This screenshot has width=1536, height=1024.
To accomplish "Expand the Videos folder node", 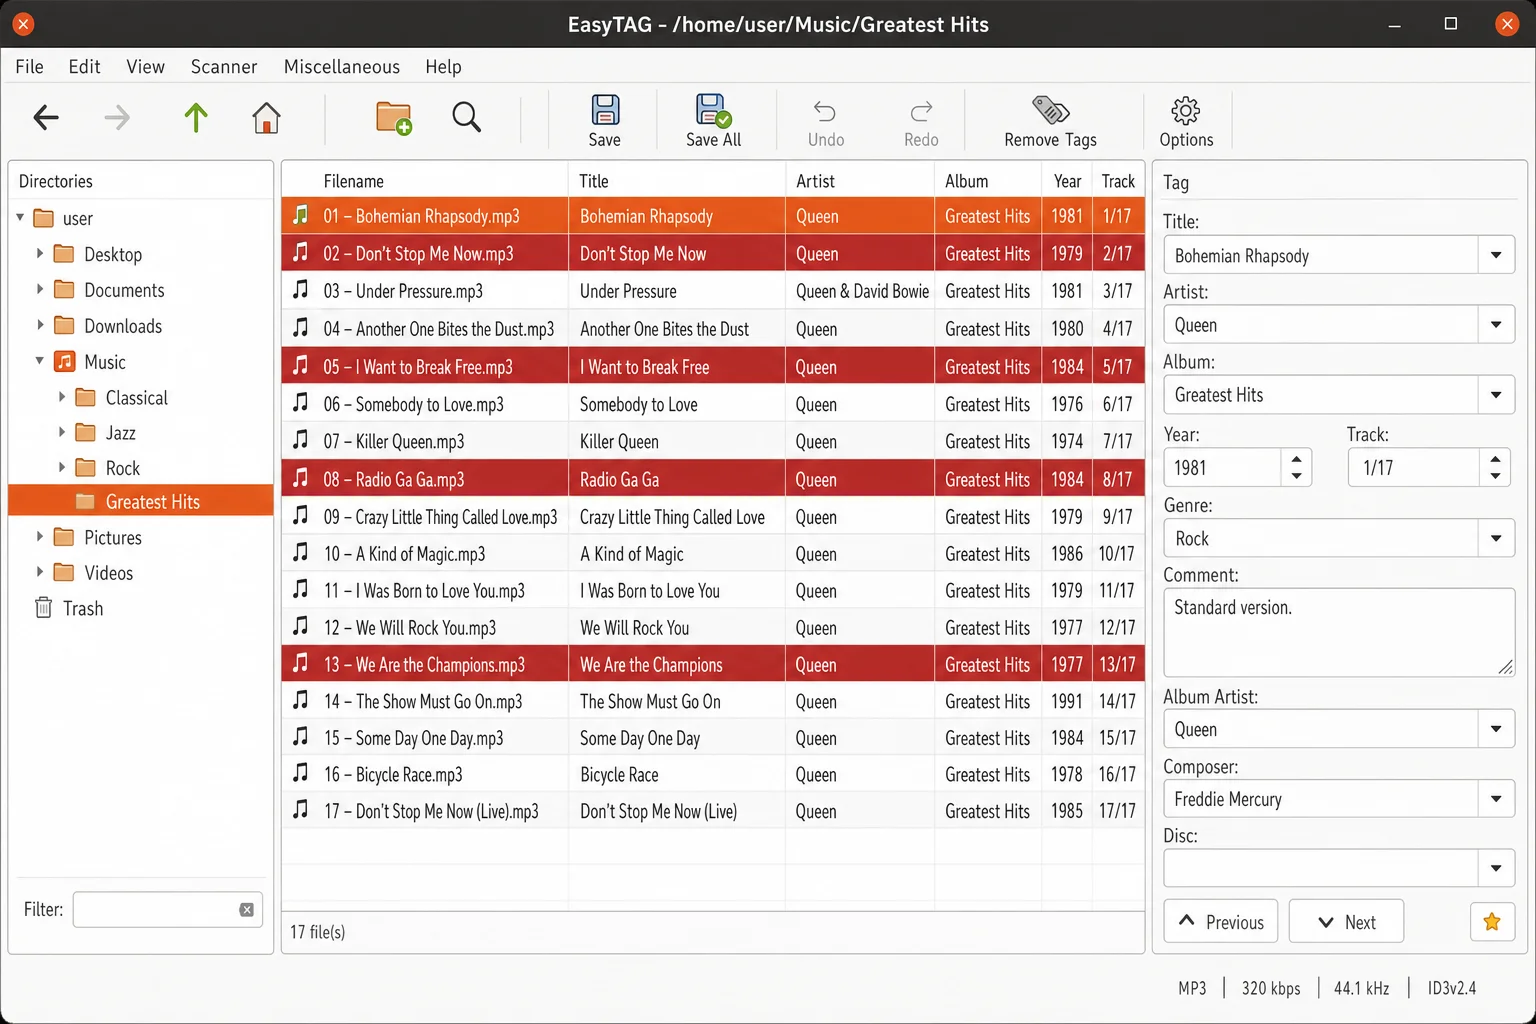I will click(x=40, y=572).
